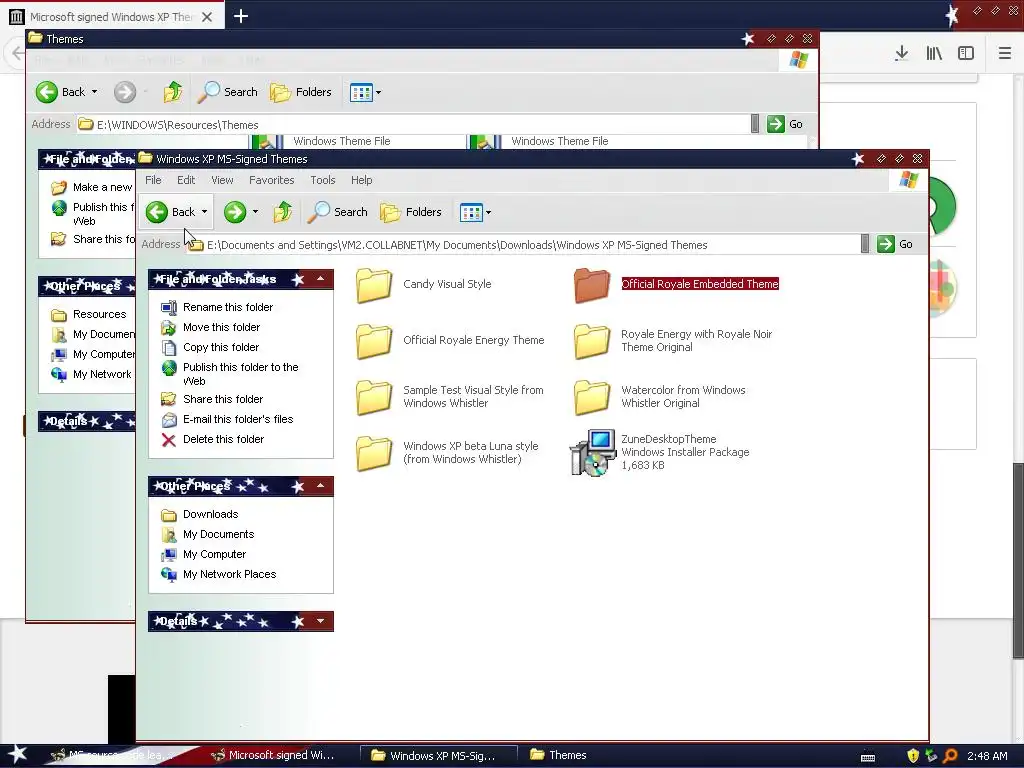Toggle Folders pane in front window toolbar
The width and height of the screenshot is (1024, 768).
coord(411,212)
